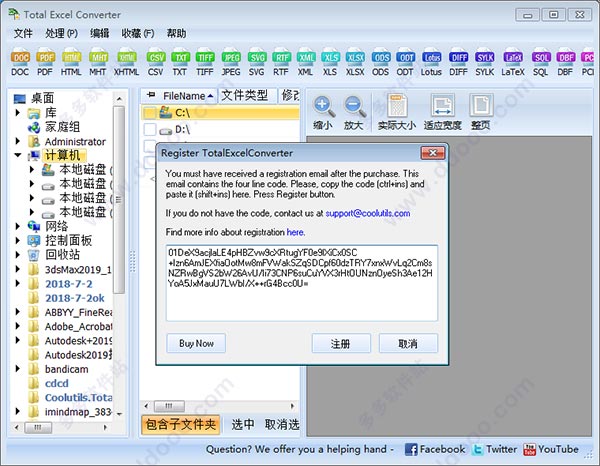600x466 pixels.
Task: Select the 2018-7-2ok folder in tree
Action: point(75,298)
